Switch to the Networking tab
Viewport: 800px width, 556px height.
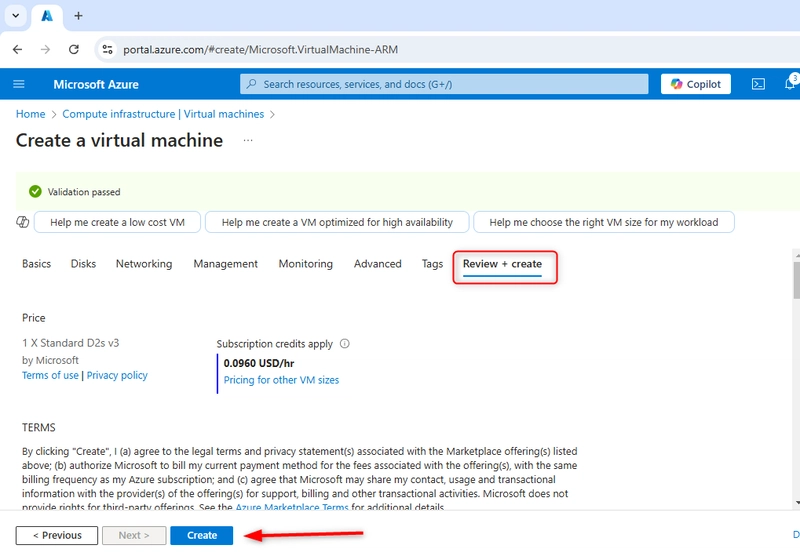[144, 264]
